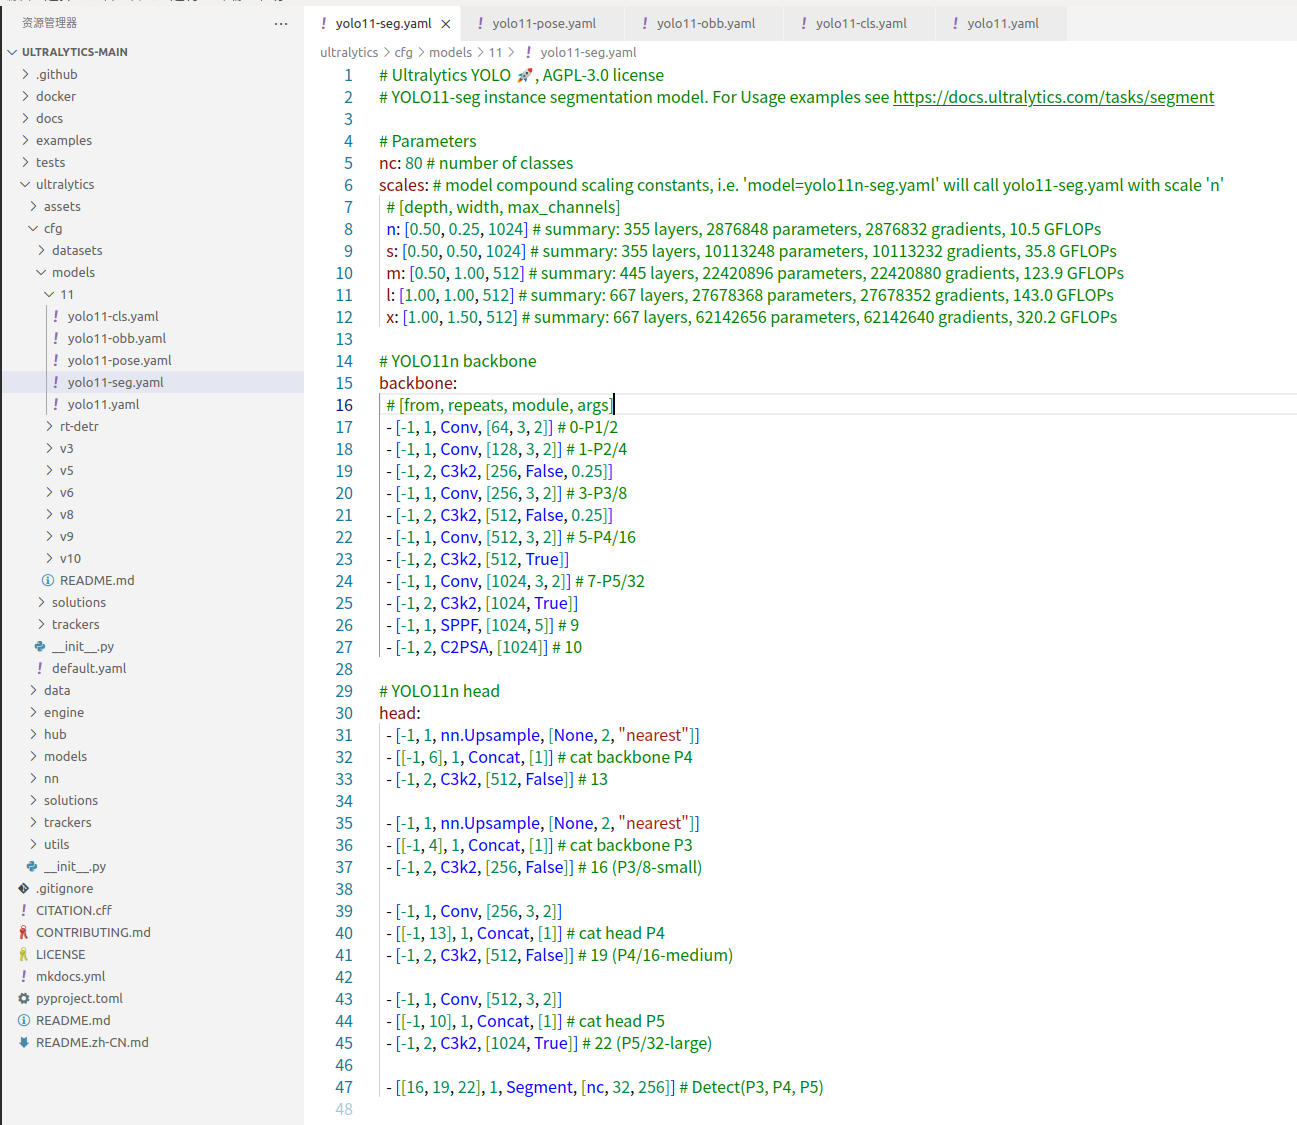
Task: Click the Python icon beside ultralytics/cfg __init__.py
Action: click(40, 646)
